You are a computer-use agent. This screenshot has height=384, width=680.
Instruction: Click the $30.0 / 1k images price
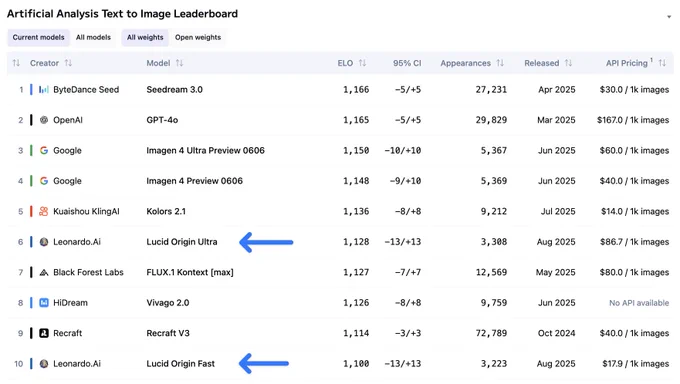[634, 90]
